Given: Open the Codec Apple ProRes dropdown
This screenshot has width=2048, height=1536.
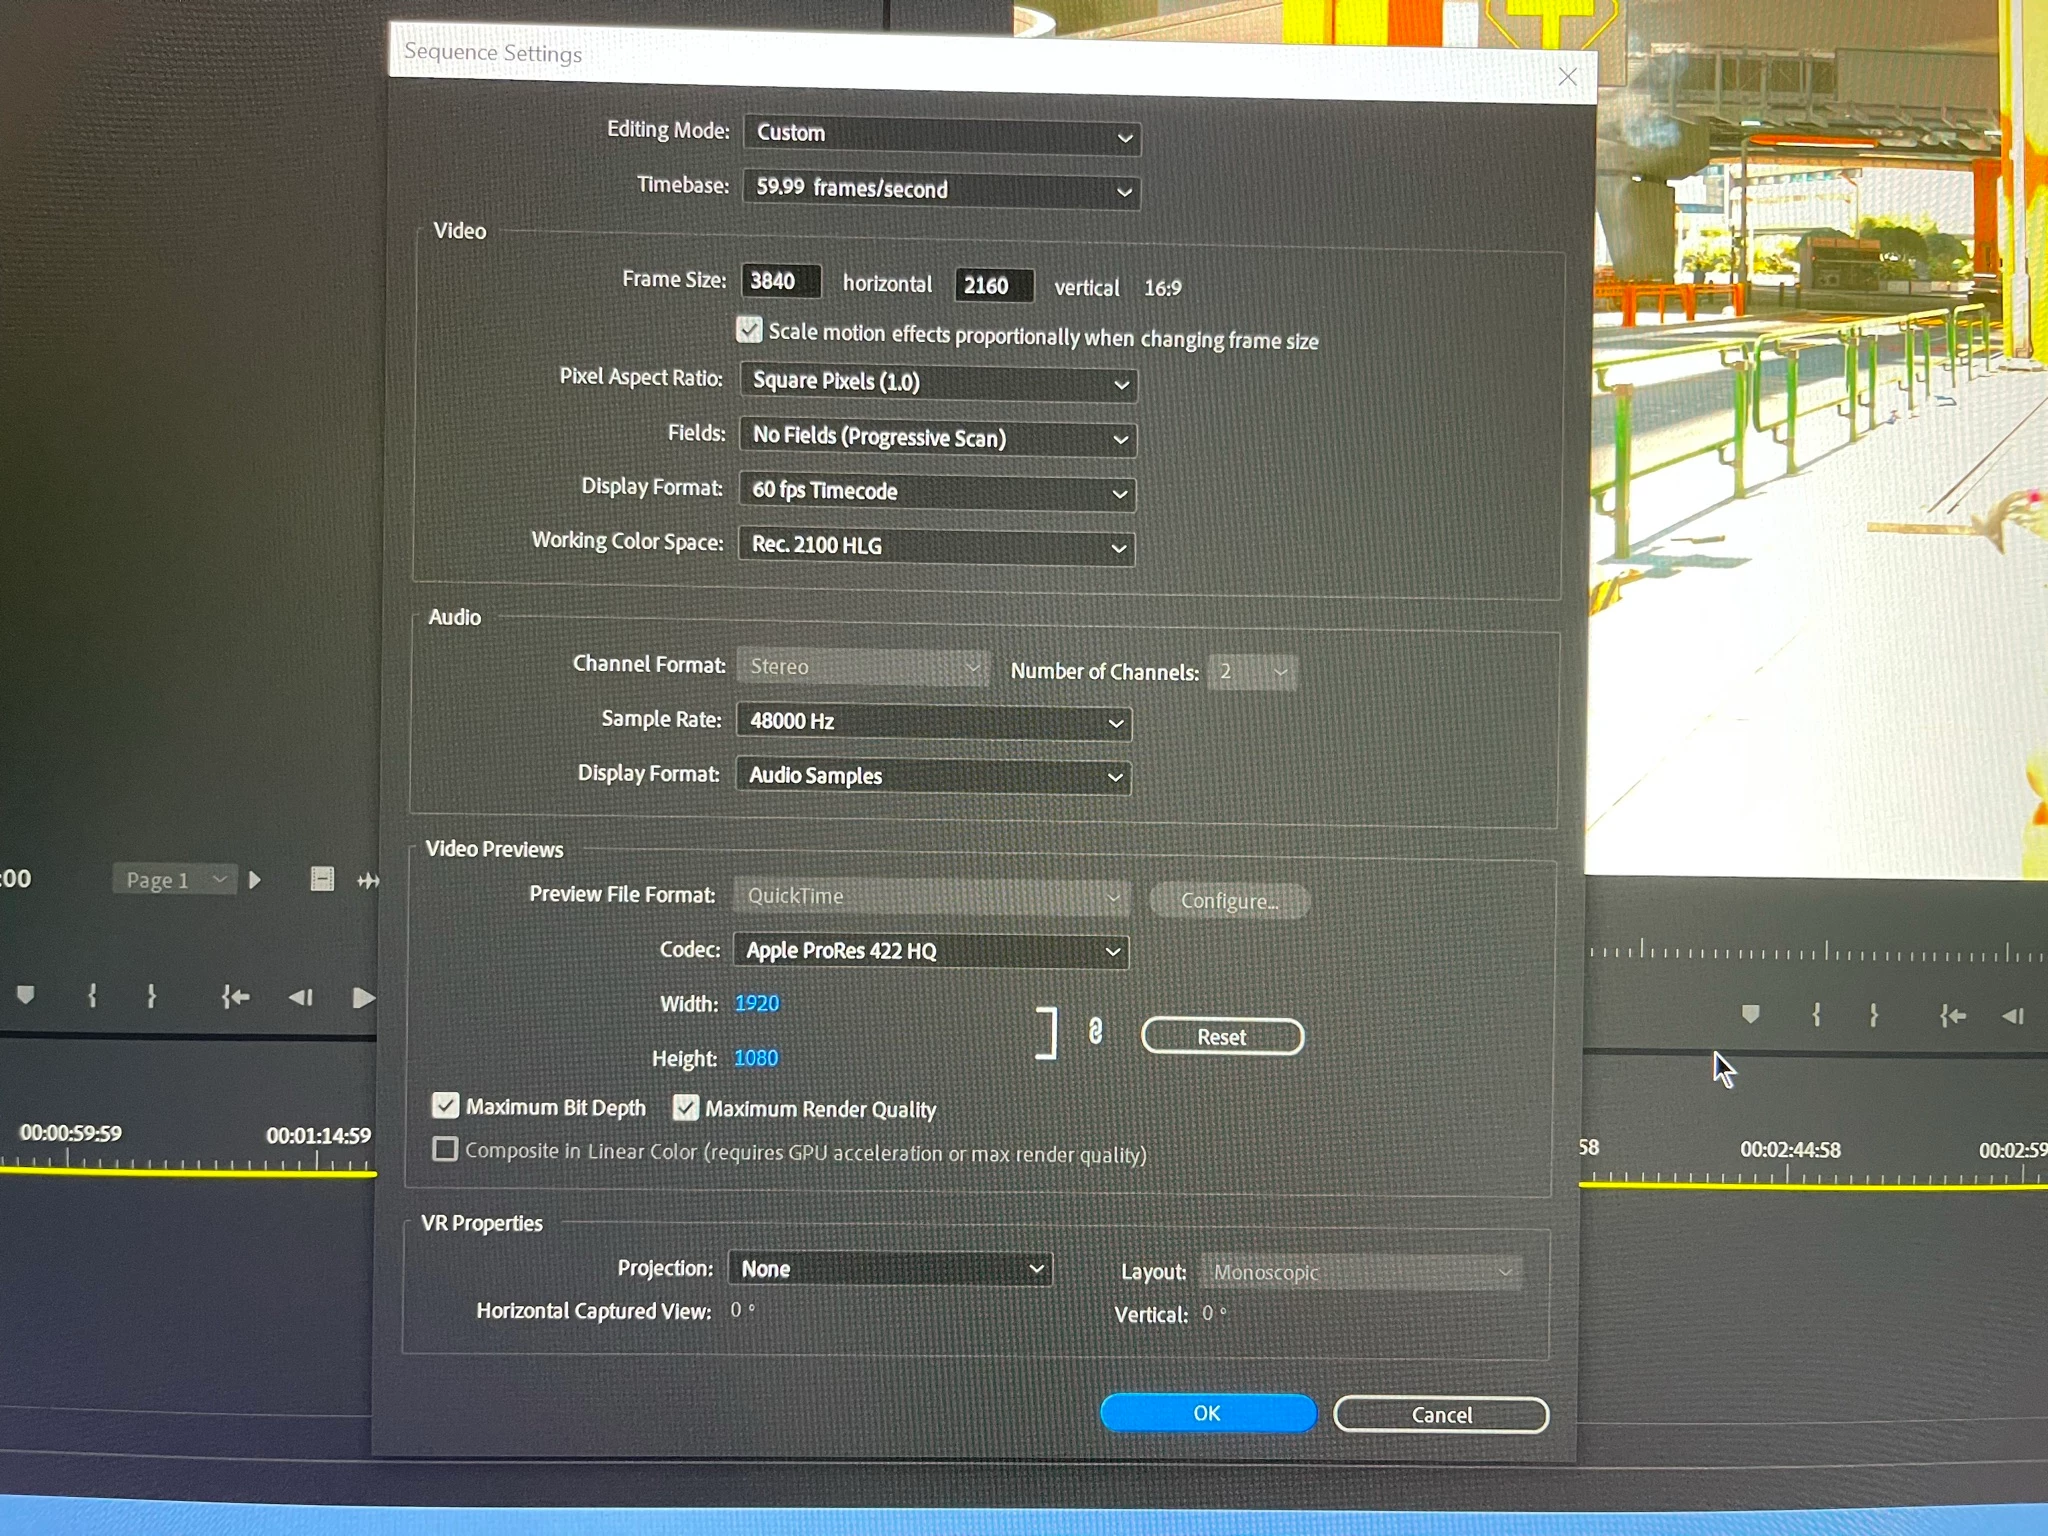Looking at the screenshot, I should point(931,950).
